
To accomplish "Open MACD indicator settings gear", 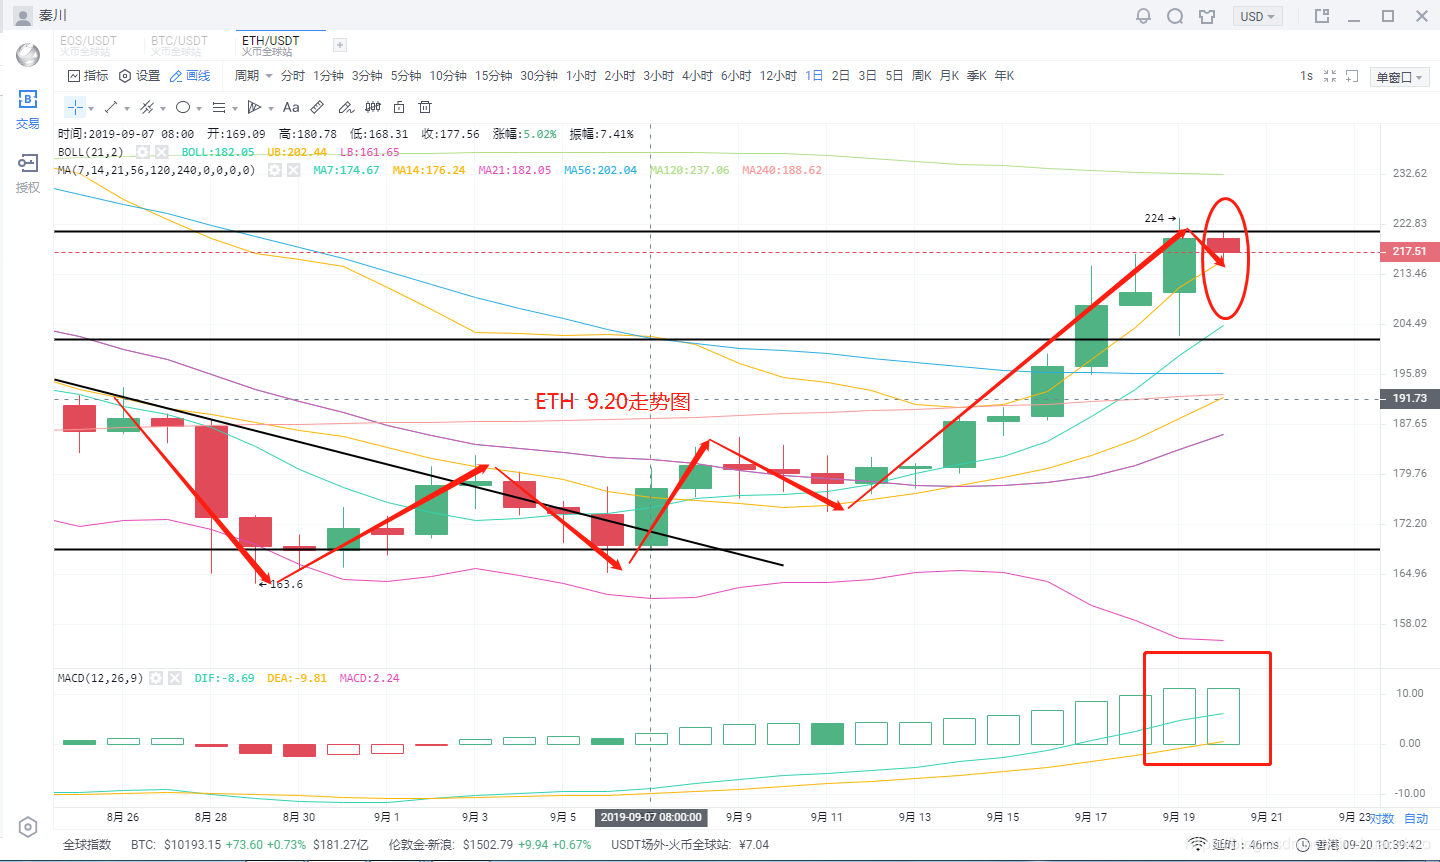I will click(156, 678).
